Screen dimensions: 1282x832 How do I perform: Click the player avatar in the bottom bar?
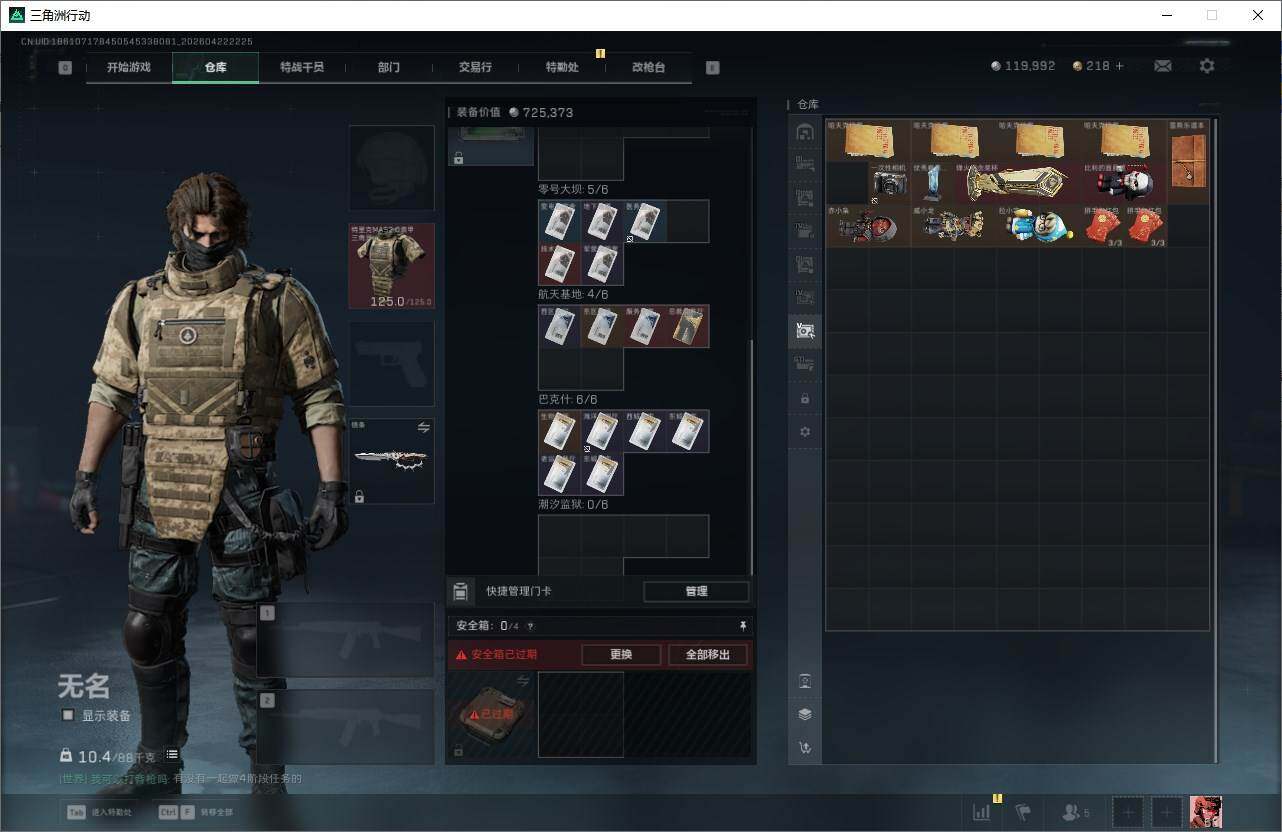coord(1206,812)
